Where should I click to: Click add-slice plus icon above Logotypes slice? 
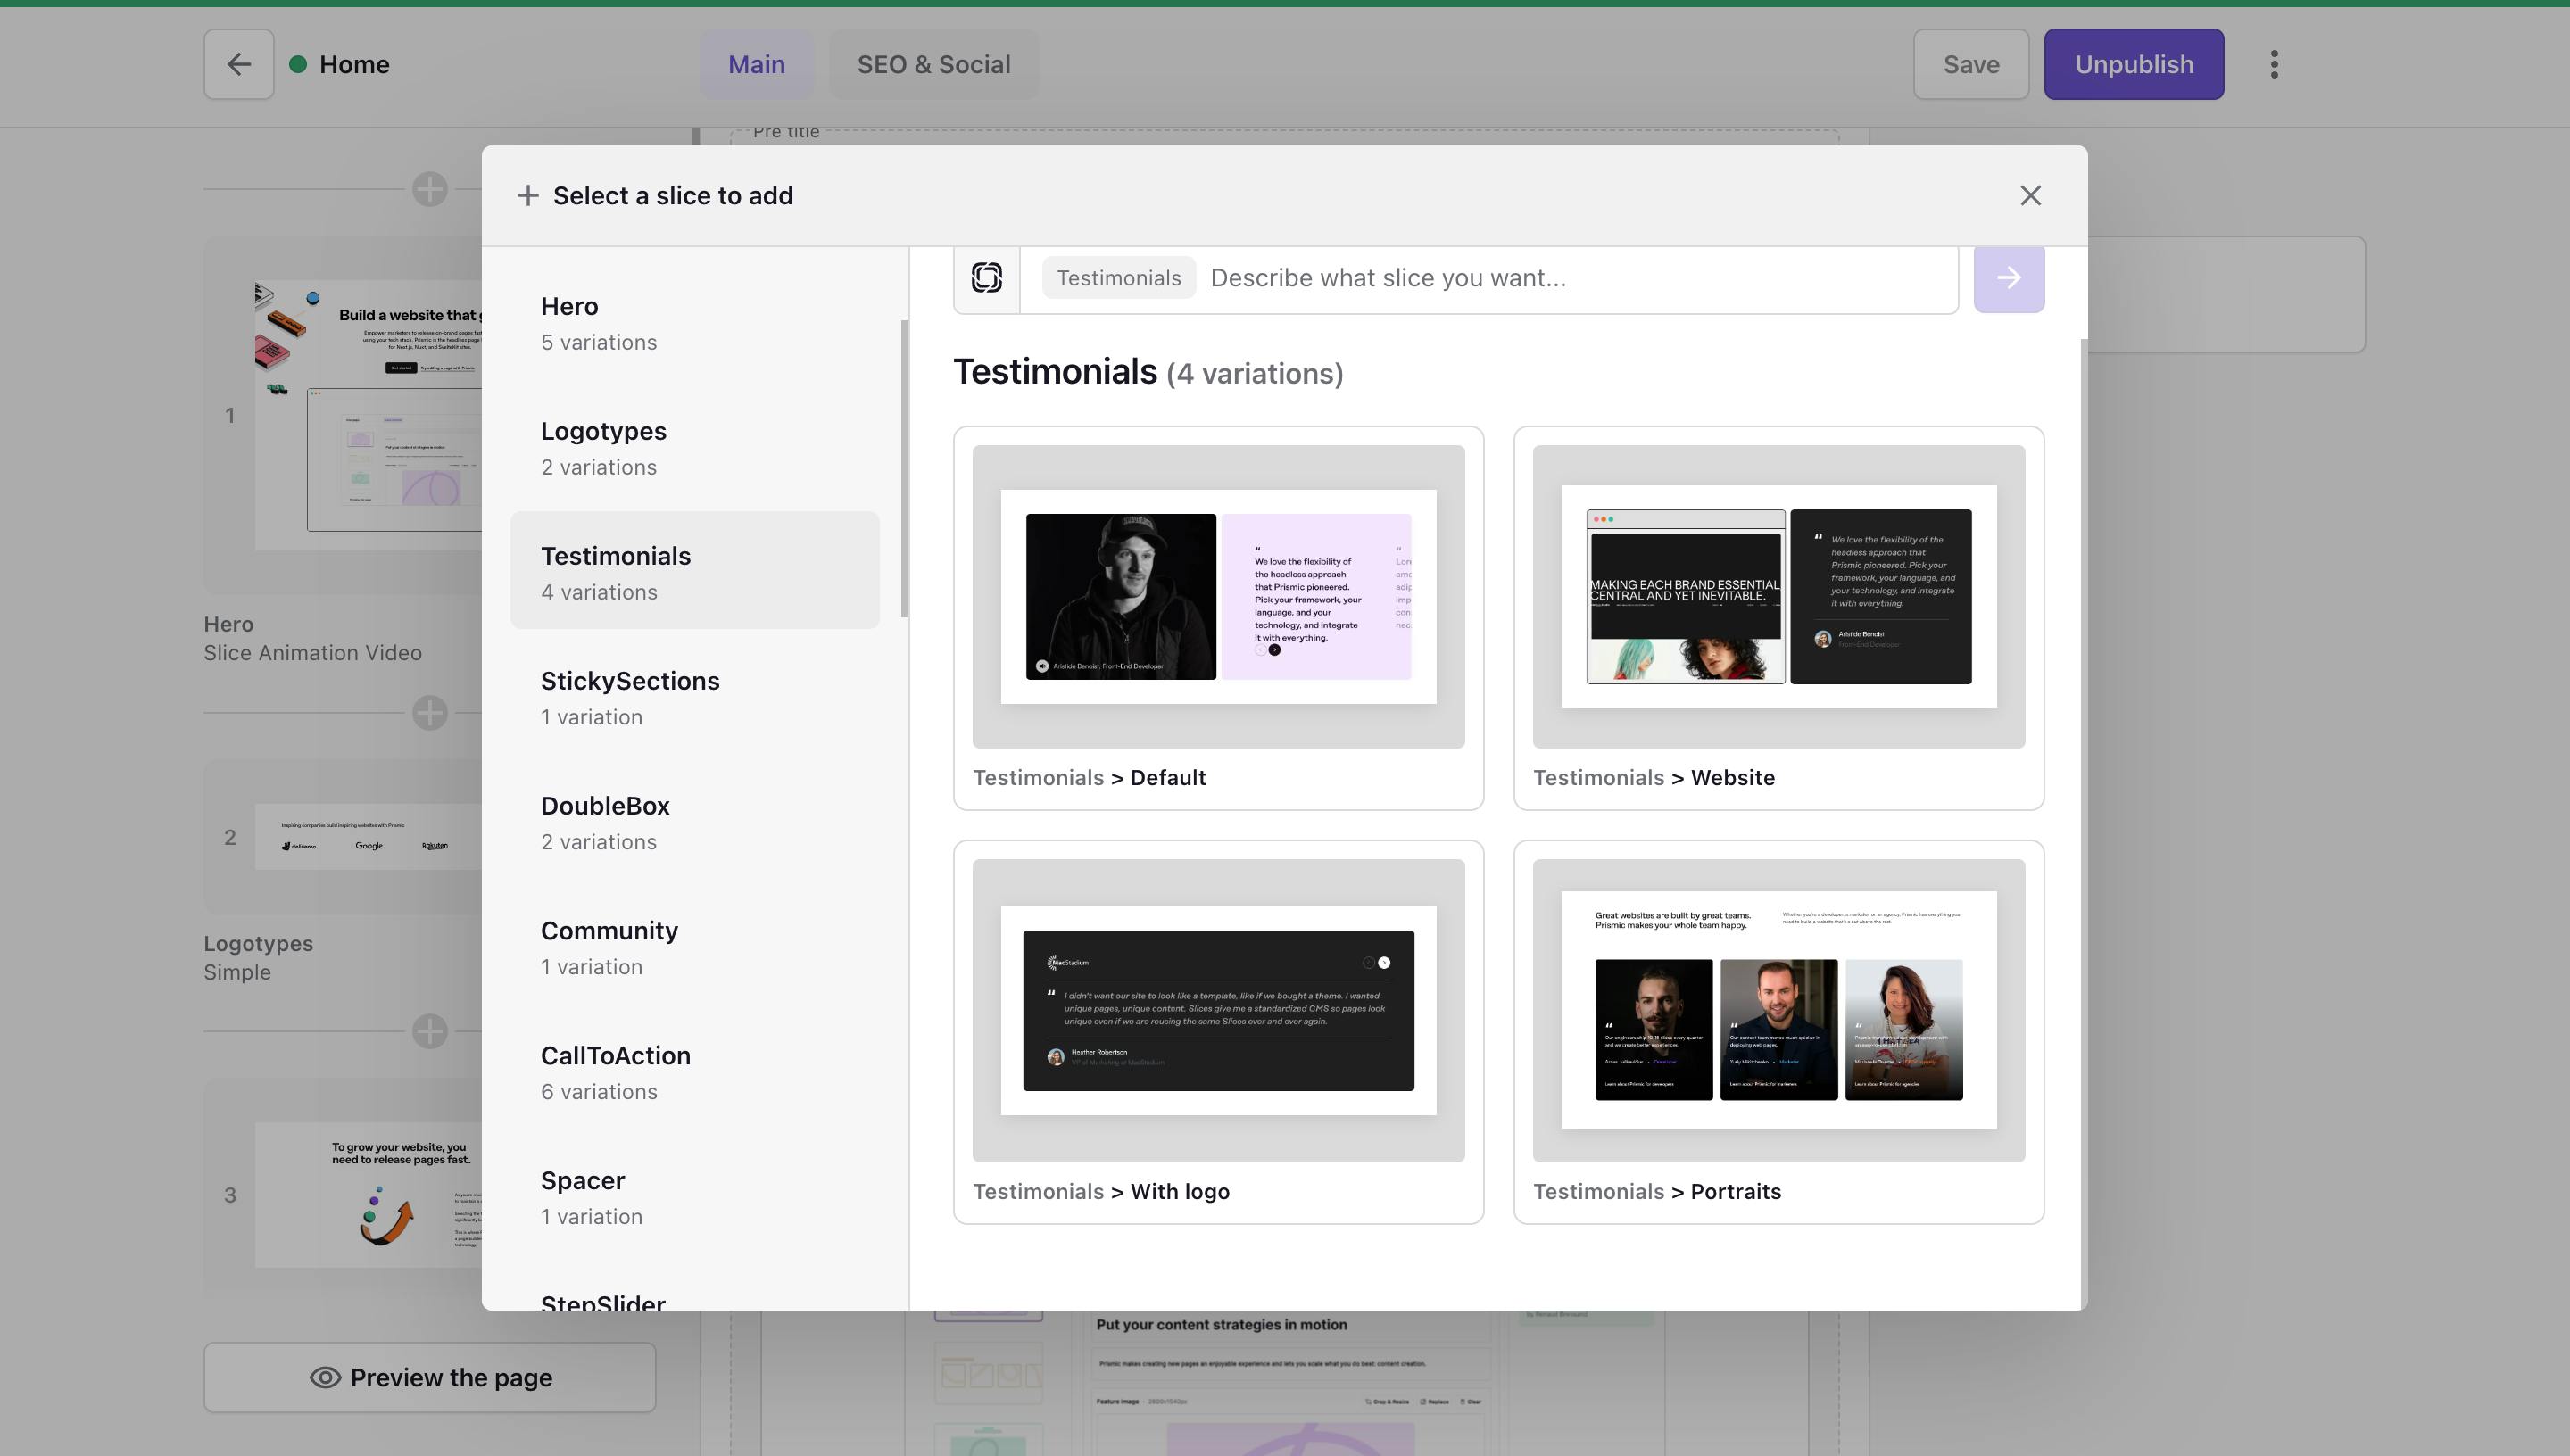[x=430, y=713]
